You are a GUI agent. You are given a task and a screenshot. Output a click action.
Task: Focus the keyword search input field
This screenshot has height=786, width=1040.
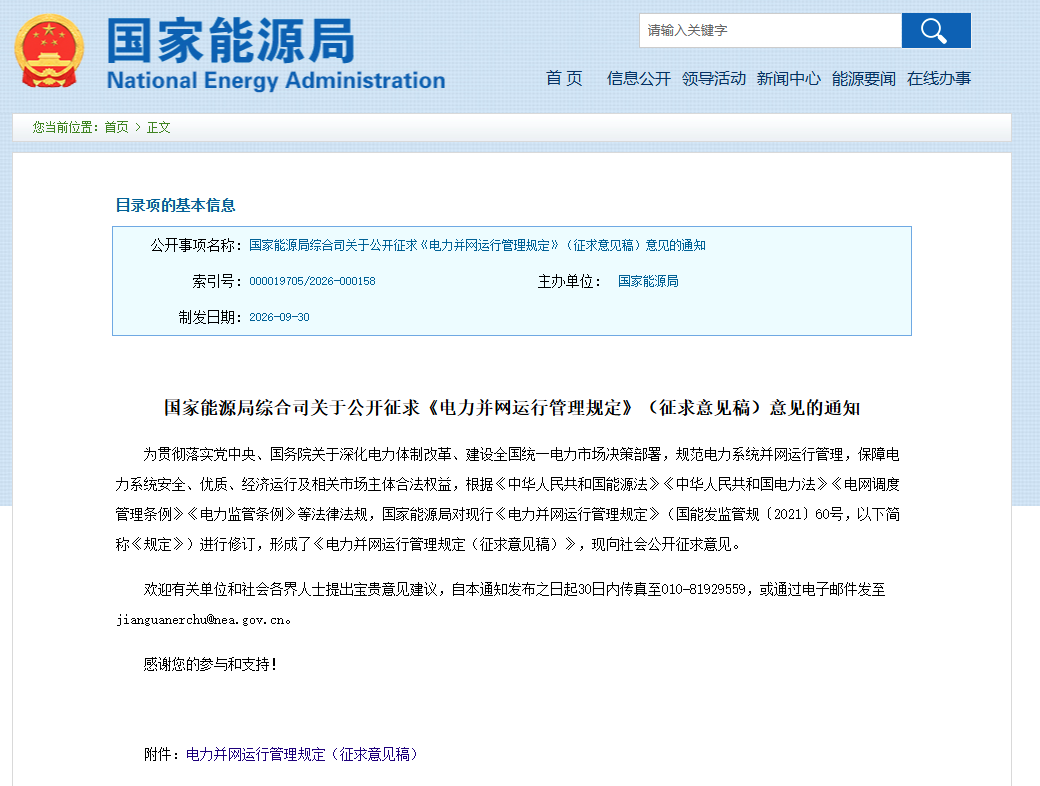click(770, 31)
